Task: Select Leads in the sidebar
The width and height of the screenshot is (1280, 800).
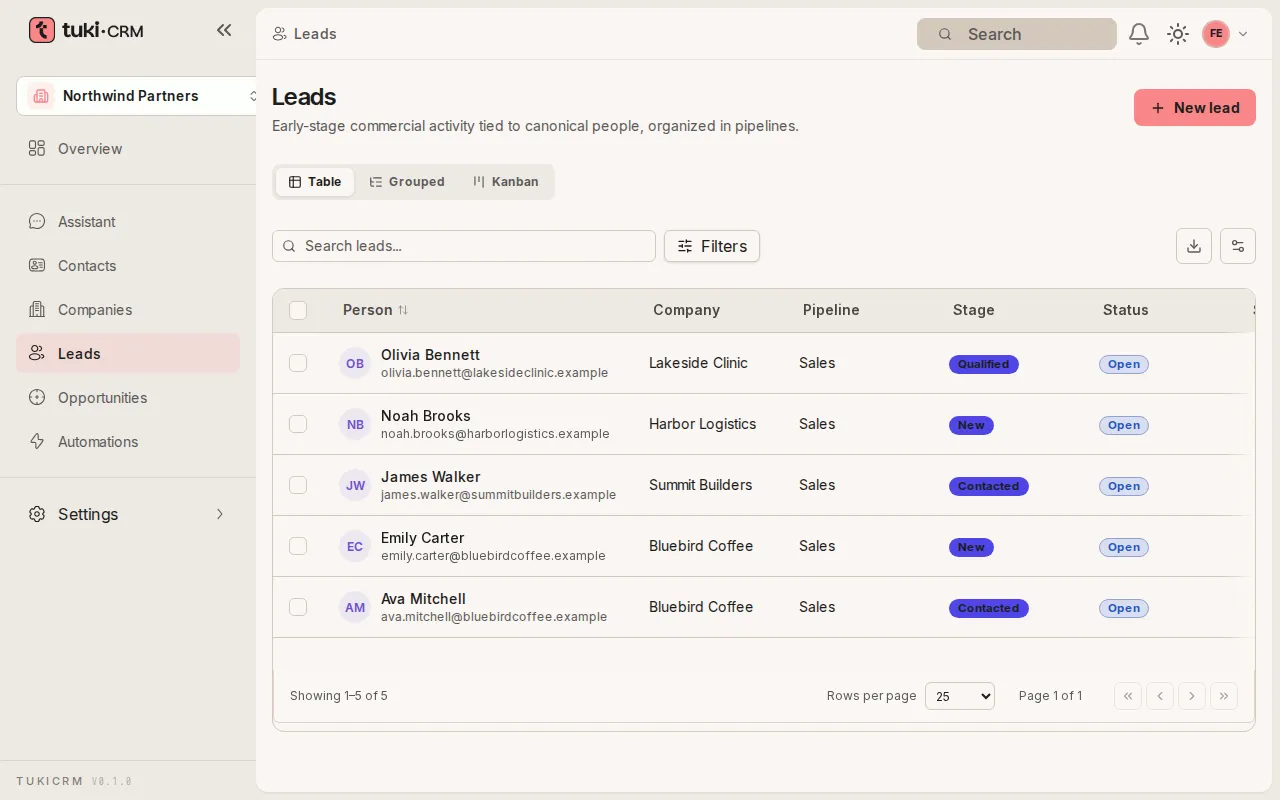Action: point(128,354)
